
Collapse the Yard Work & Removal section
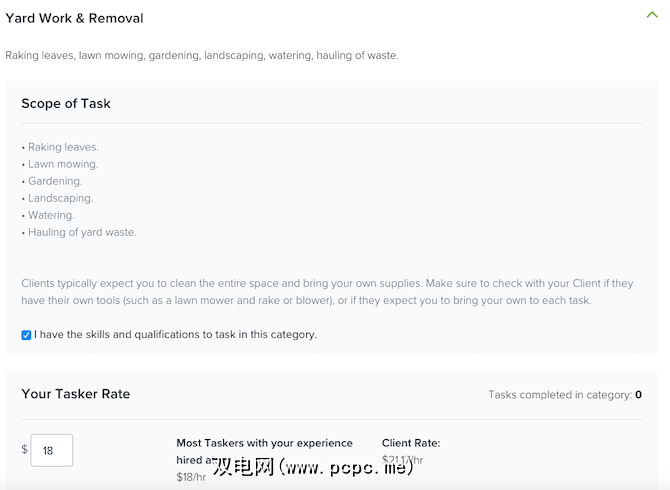(x=652, y=15)
